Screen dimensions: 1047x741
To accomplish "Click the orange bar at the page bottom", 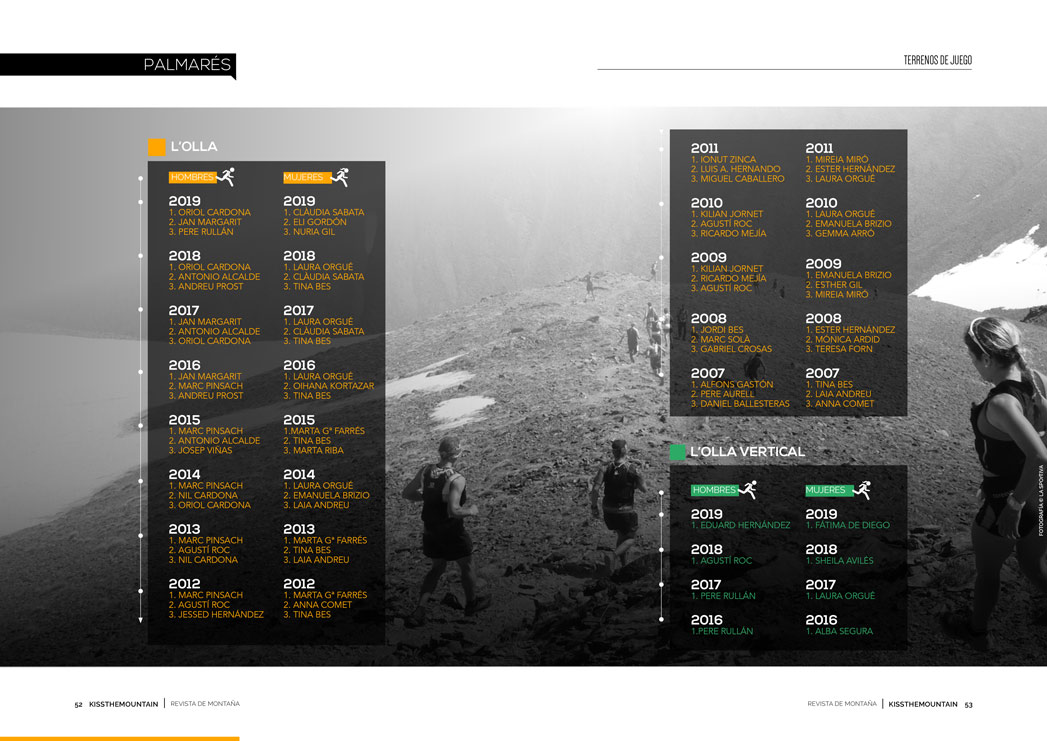I will pos(119,738).
